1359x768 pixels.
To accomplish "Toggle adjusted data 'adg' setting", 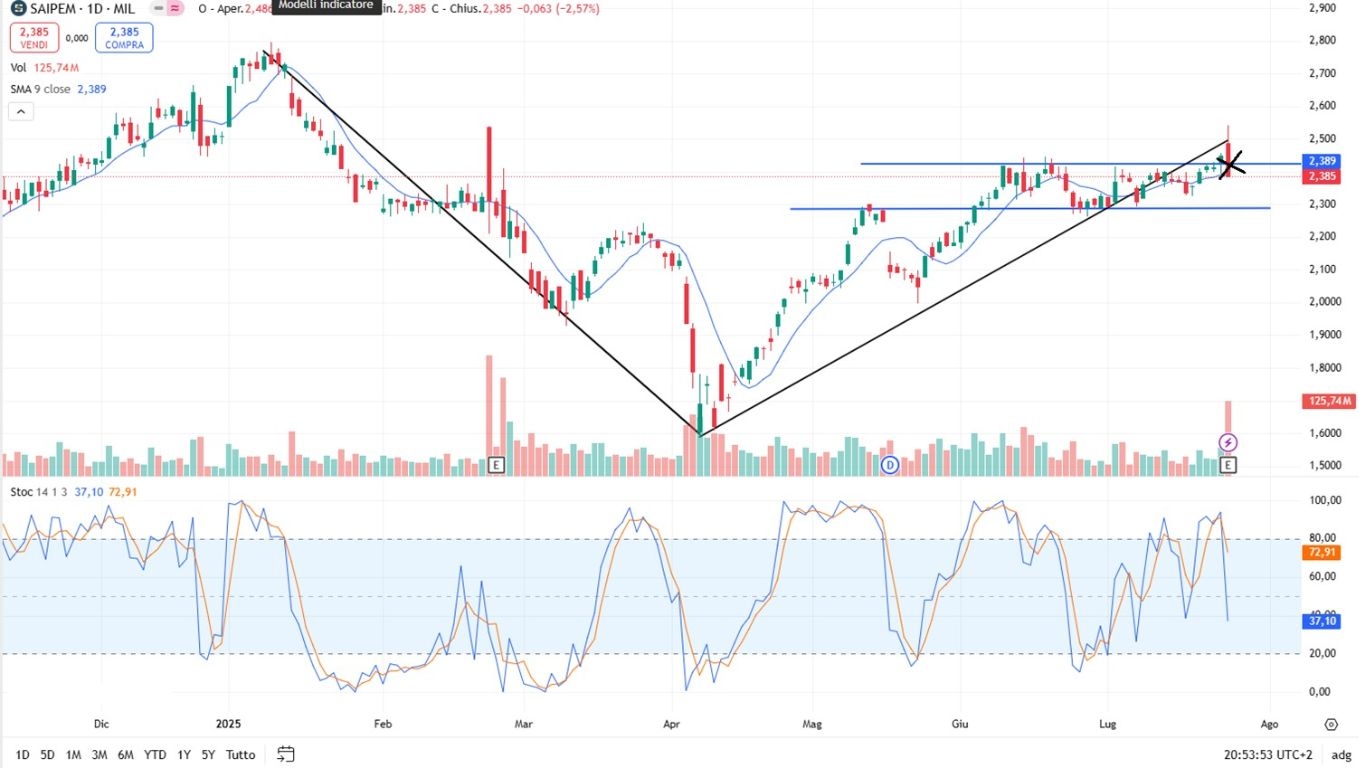I will click(1341, 754).
